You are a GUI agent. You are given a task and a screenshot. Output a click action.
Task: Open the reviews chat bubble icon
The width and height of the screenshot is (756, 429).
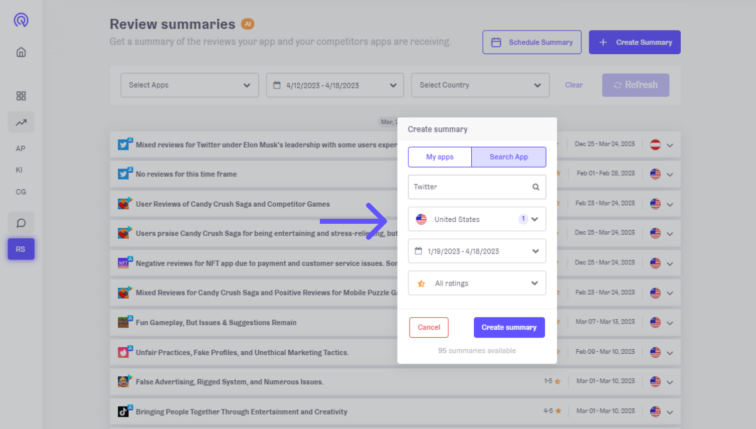[x=21, y=221]
